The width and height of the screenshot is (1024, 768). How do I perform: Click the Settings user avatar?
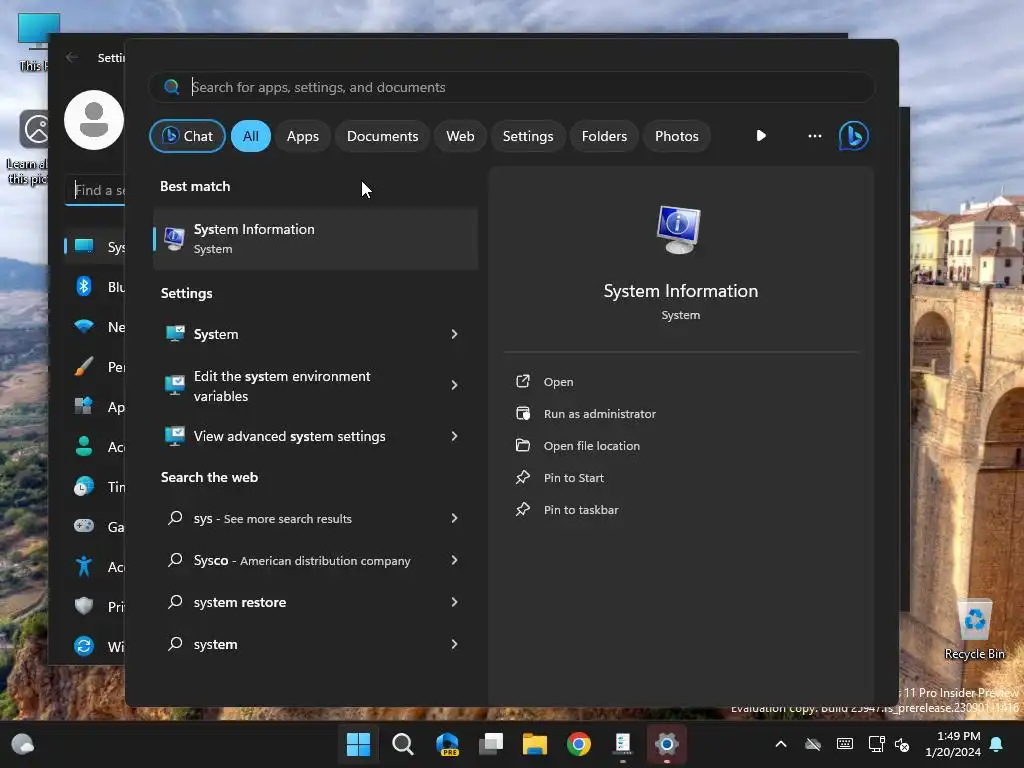93,120
